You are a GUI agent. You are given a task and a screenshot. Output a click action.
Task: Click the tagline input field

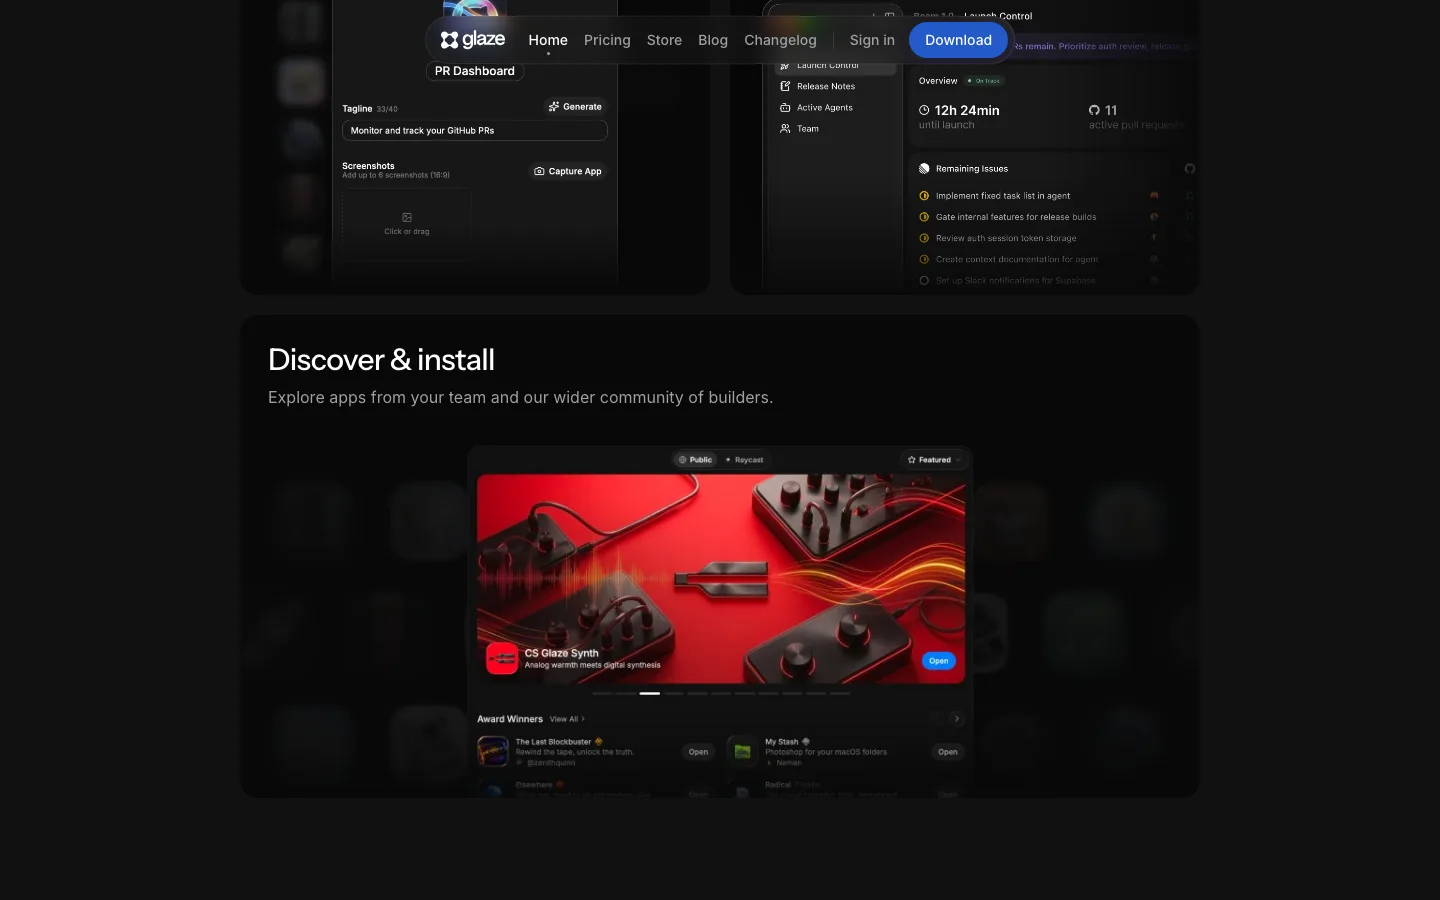coord(475,131)
